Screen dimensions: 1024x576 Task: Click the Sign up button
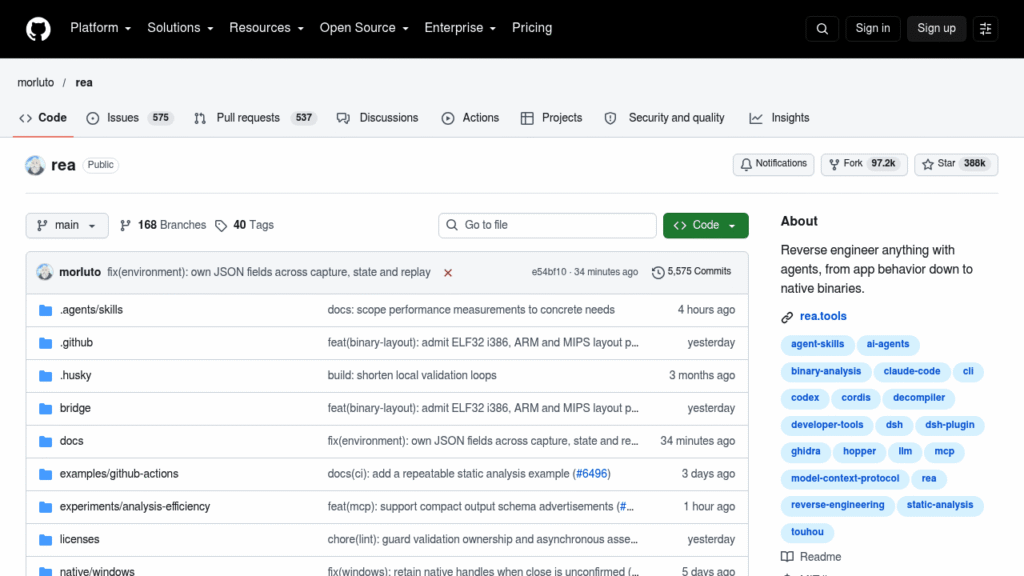tap(936, 29)
